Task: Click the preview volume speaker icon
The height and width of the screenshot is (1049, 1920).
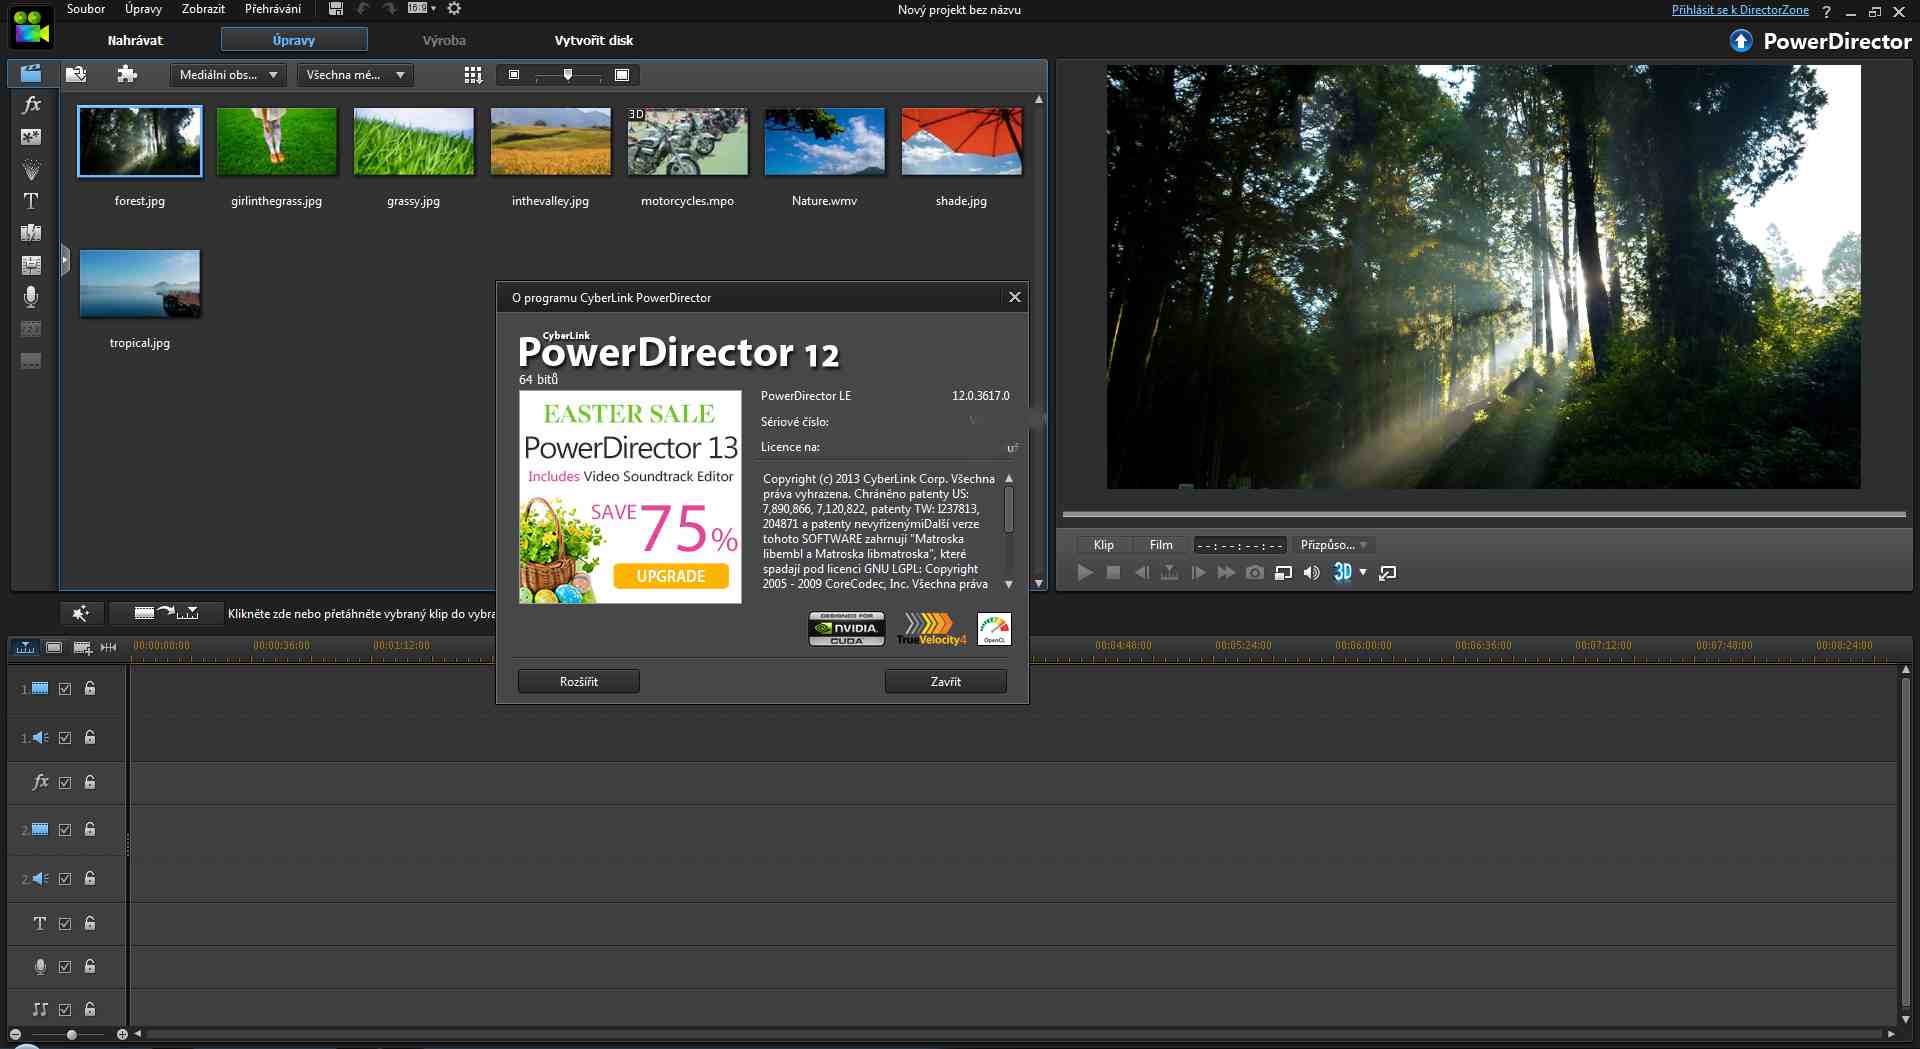Action: click(1311, 573)
